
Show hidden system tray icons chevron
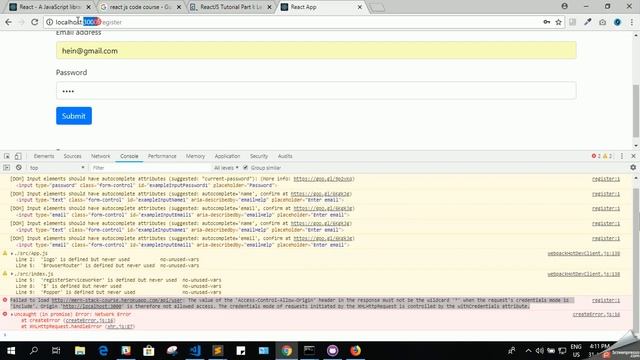[528, 351]
